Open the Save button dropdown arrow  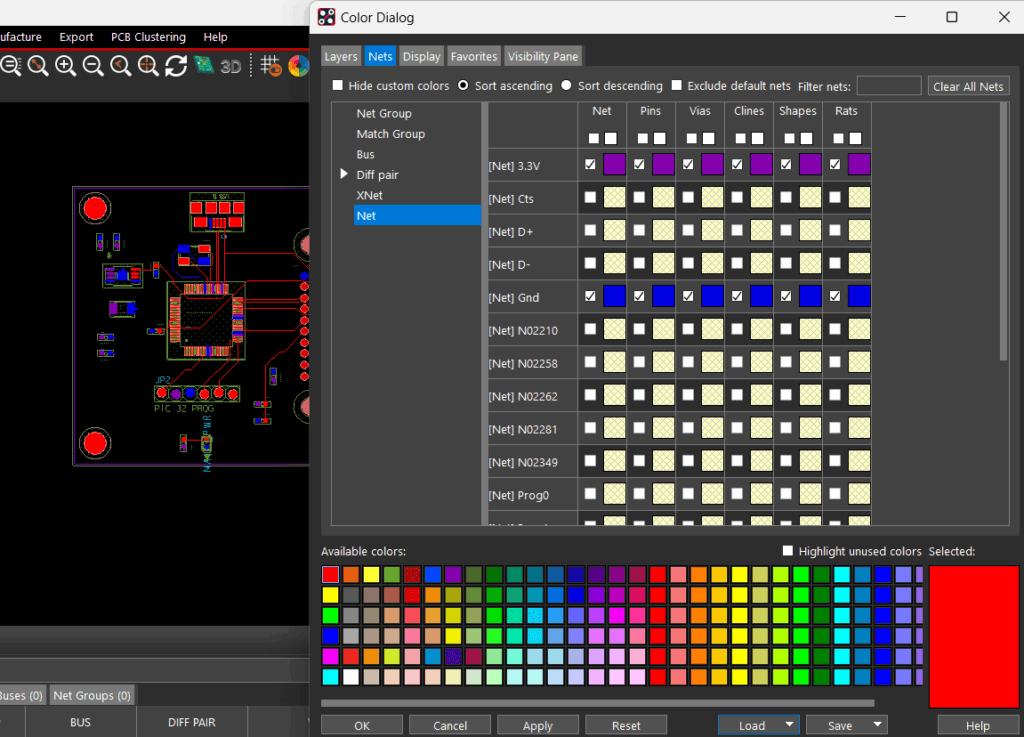click(x=877, y=725)
